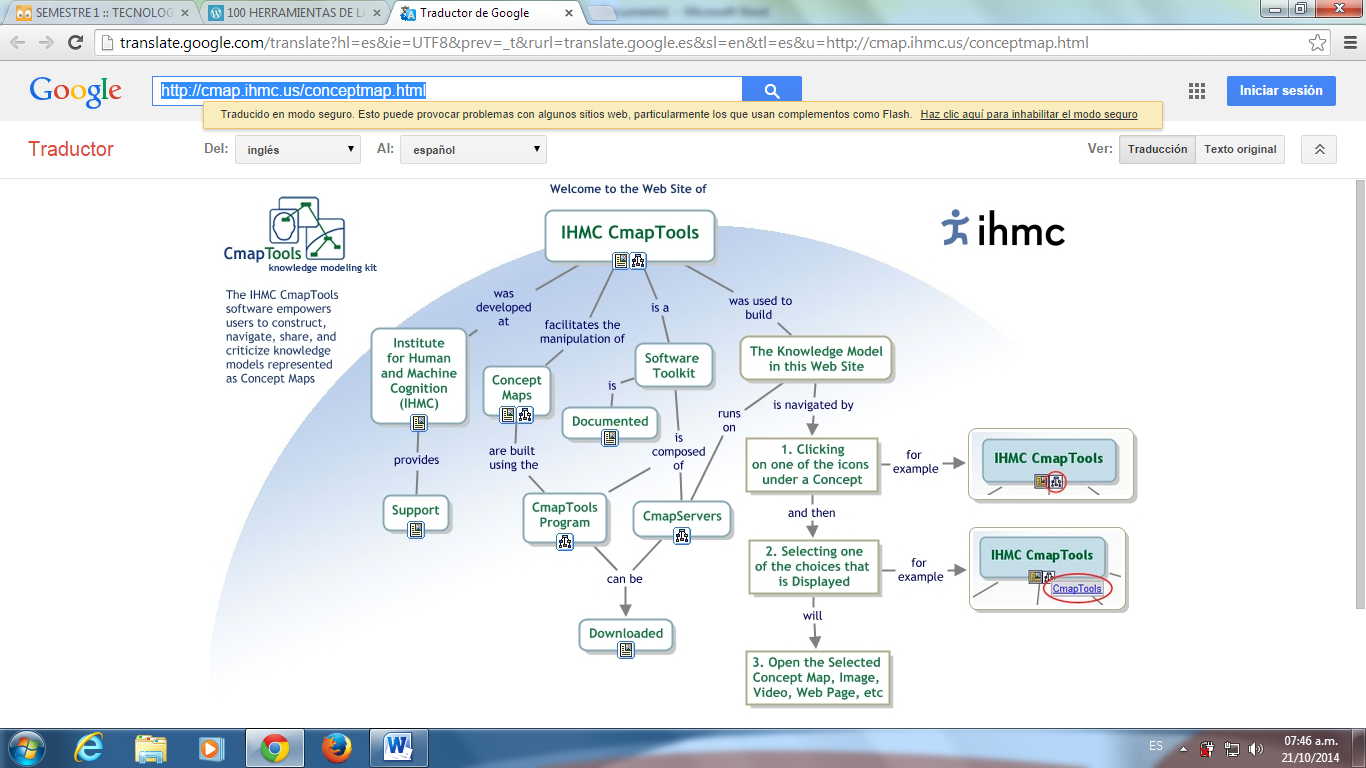Click the map icon under CmapTools Program

(565, 542)
